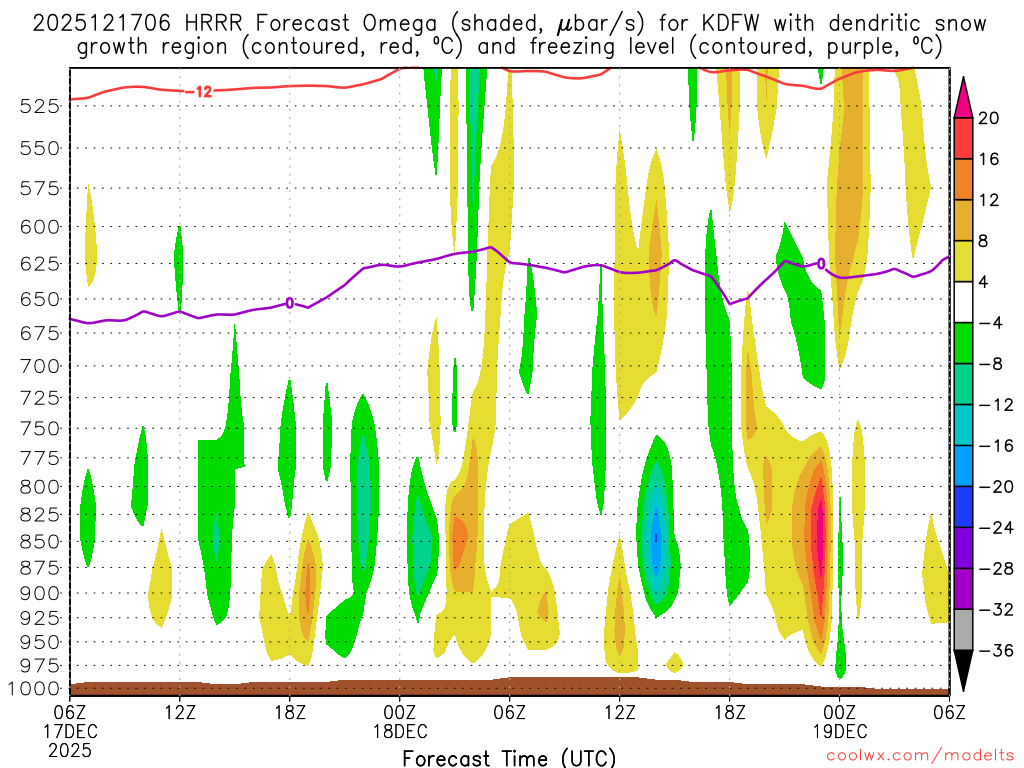The height and width of the screenshot is (768, 1024).
Task: Click the 800 pressure axis label
Action: pos(40,487)
